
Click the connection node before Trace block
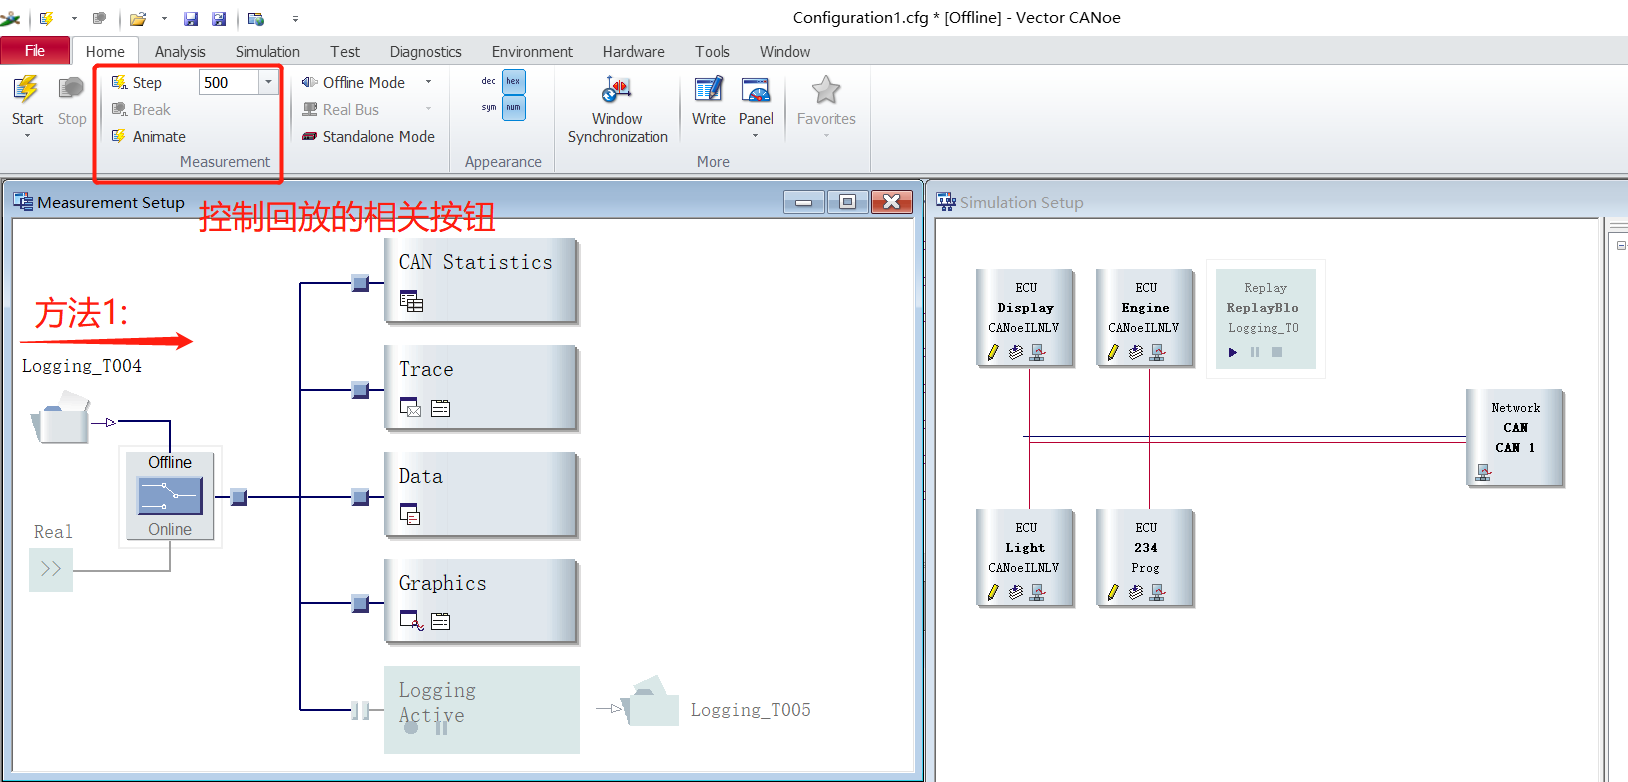pyautogui.click(x=360, y=390)
